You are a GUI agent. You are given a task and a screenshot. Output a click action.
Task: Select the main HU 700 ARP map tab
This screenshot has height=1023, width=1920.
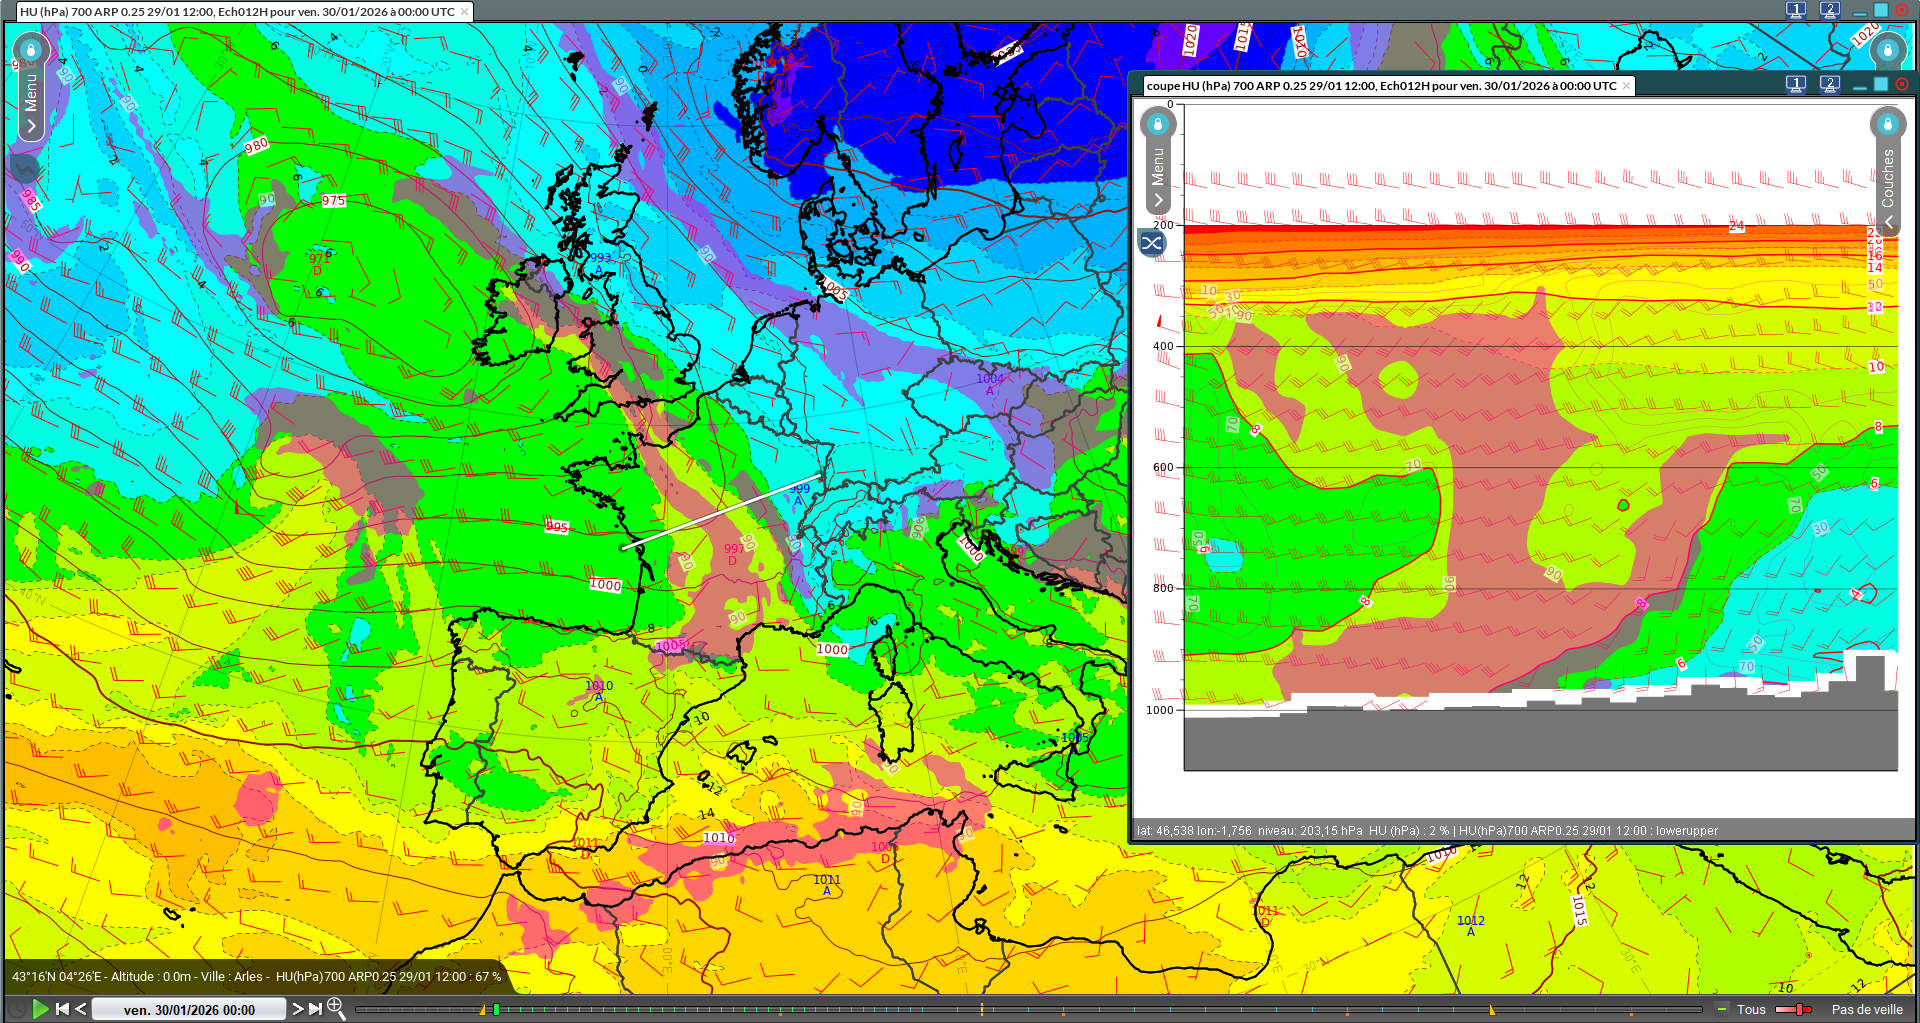click(237, 12)
